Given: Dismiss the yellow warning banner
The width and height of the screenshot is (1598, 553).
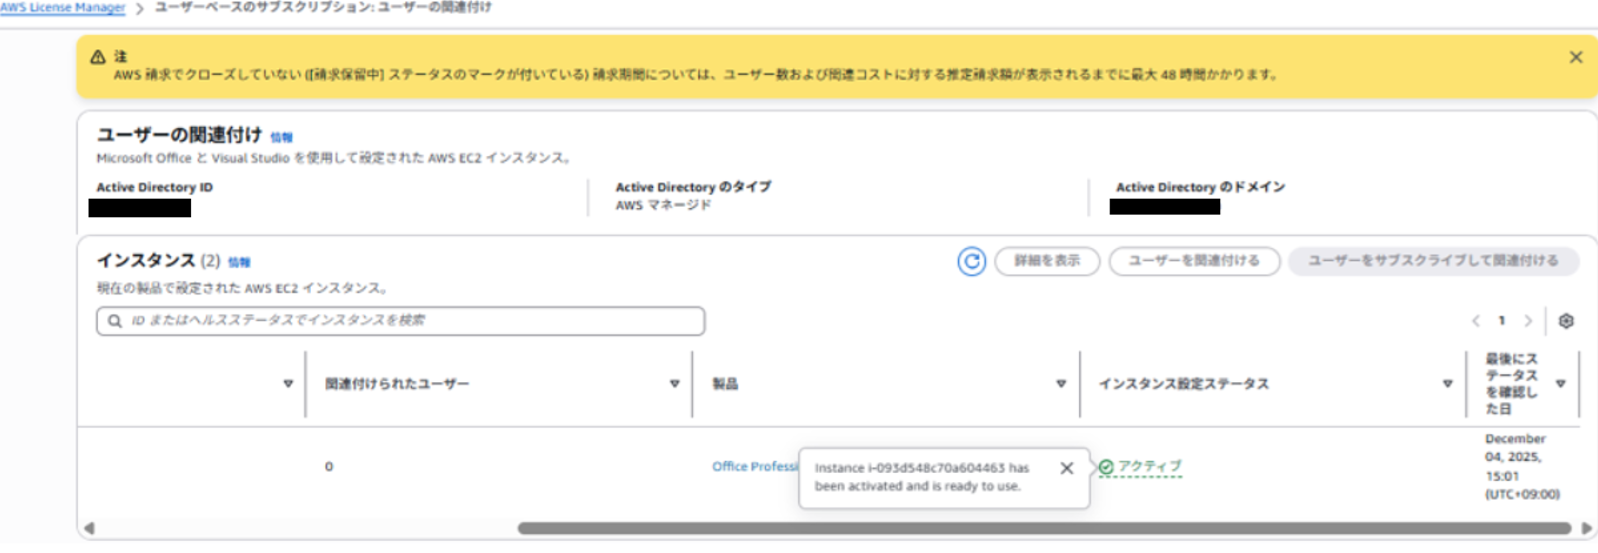Looking at the screenshot, I should [x=1575, y=58].
